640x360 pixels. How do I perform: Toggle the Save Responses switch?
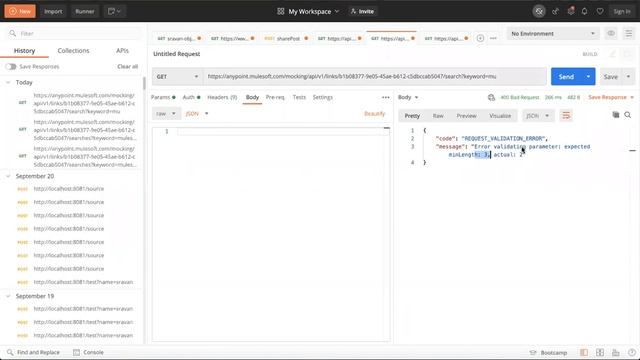(x=11, y=67)
